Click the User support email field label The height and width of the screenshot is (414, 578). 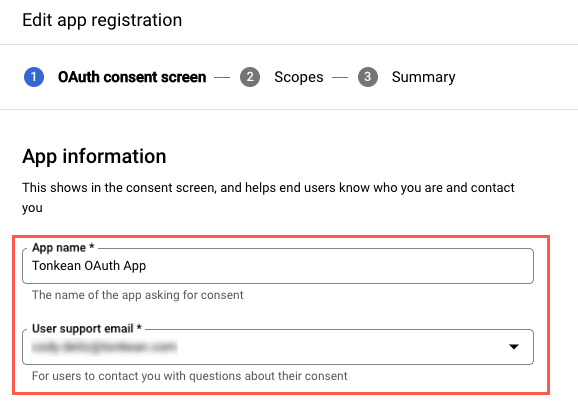click(87, 328)
